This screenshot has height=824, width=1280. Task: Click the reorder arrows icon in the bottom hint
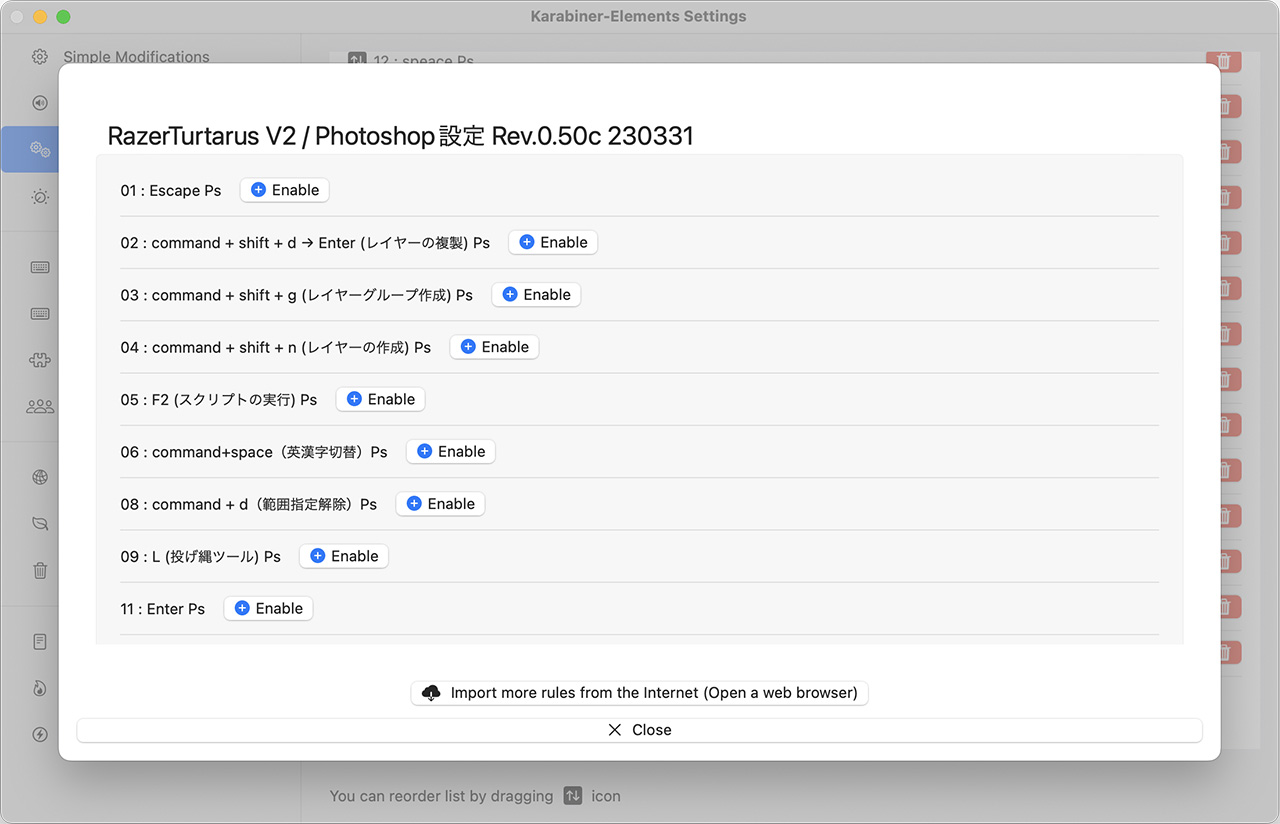pyautogui.click(x=572, y=796)
